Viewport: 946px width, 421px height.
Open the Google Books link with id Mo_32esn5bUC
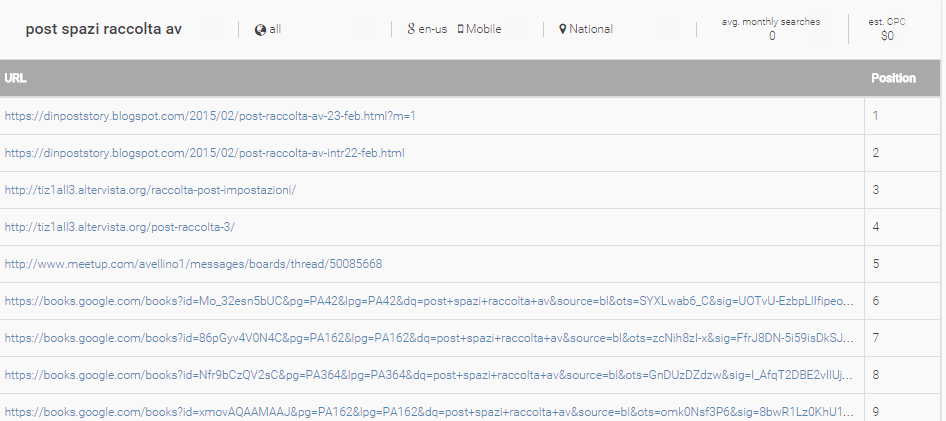tap(429, 301)
